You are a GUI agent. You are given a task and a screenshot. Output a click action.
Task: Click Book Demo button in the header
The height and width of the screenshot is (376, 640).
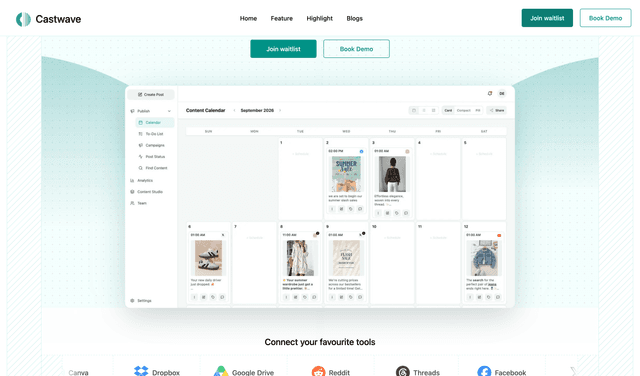click(x=605, y=18)
